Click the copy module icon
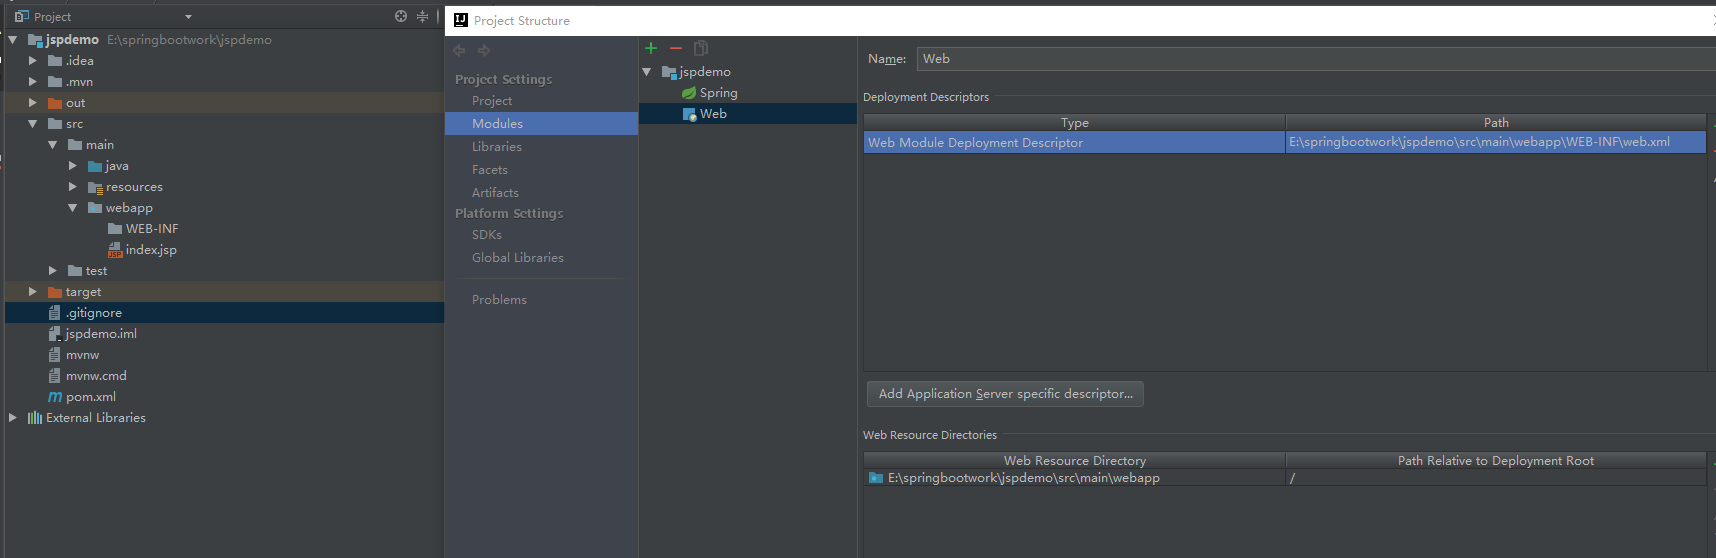This screenshot has height=558, width=1716. pyautogui.click(x=701, y=48)
